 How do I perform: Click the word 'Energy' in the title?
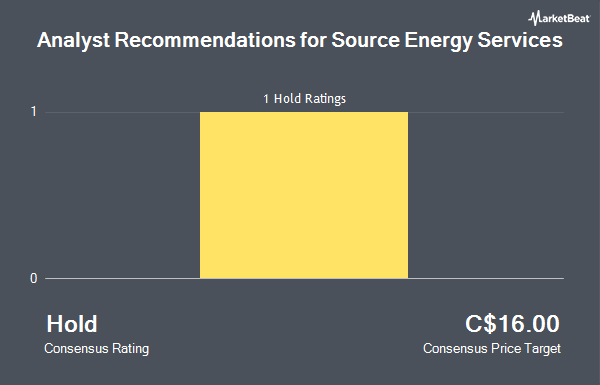(439, 41)
